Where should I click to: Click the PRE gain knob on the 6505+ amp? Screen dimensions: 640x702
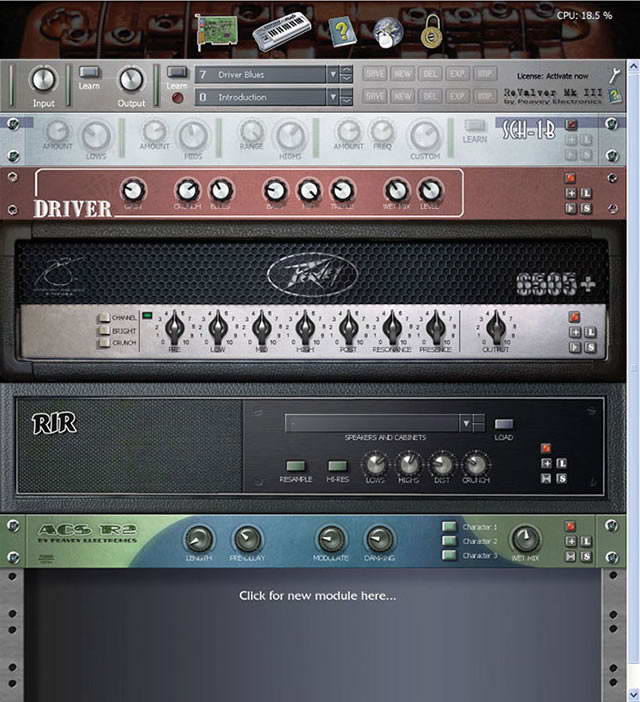tap(175, 328)
